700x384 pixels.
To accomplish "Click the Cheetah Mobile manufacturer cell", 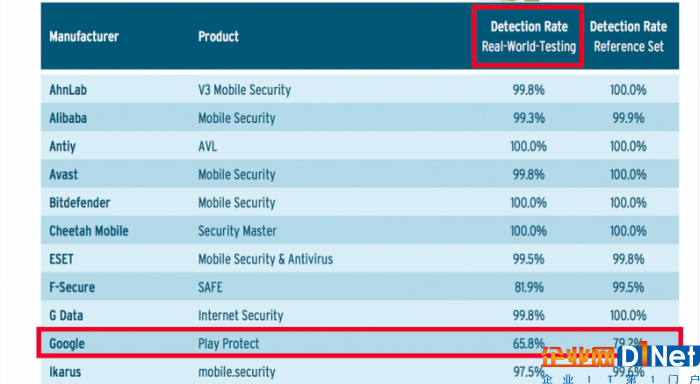I will coord(89,231).
